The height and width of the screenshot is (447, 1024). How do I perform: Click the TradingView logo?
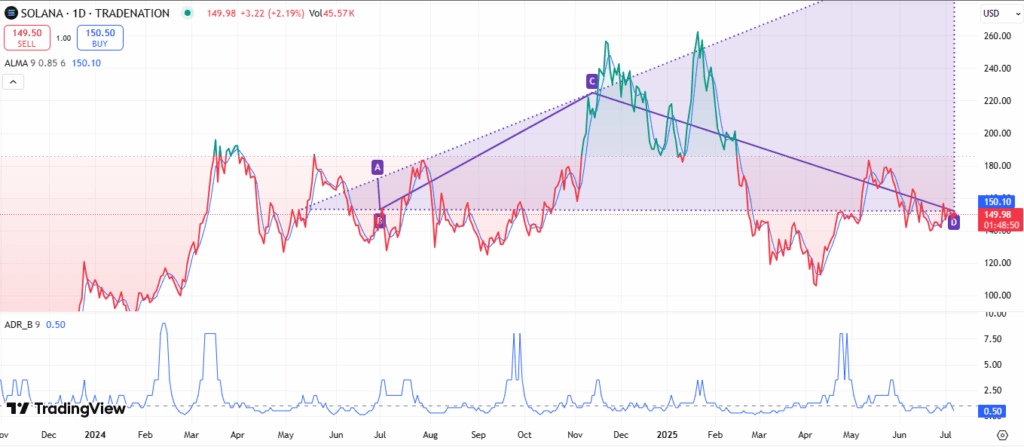coord(66,408)
